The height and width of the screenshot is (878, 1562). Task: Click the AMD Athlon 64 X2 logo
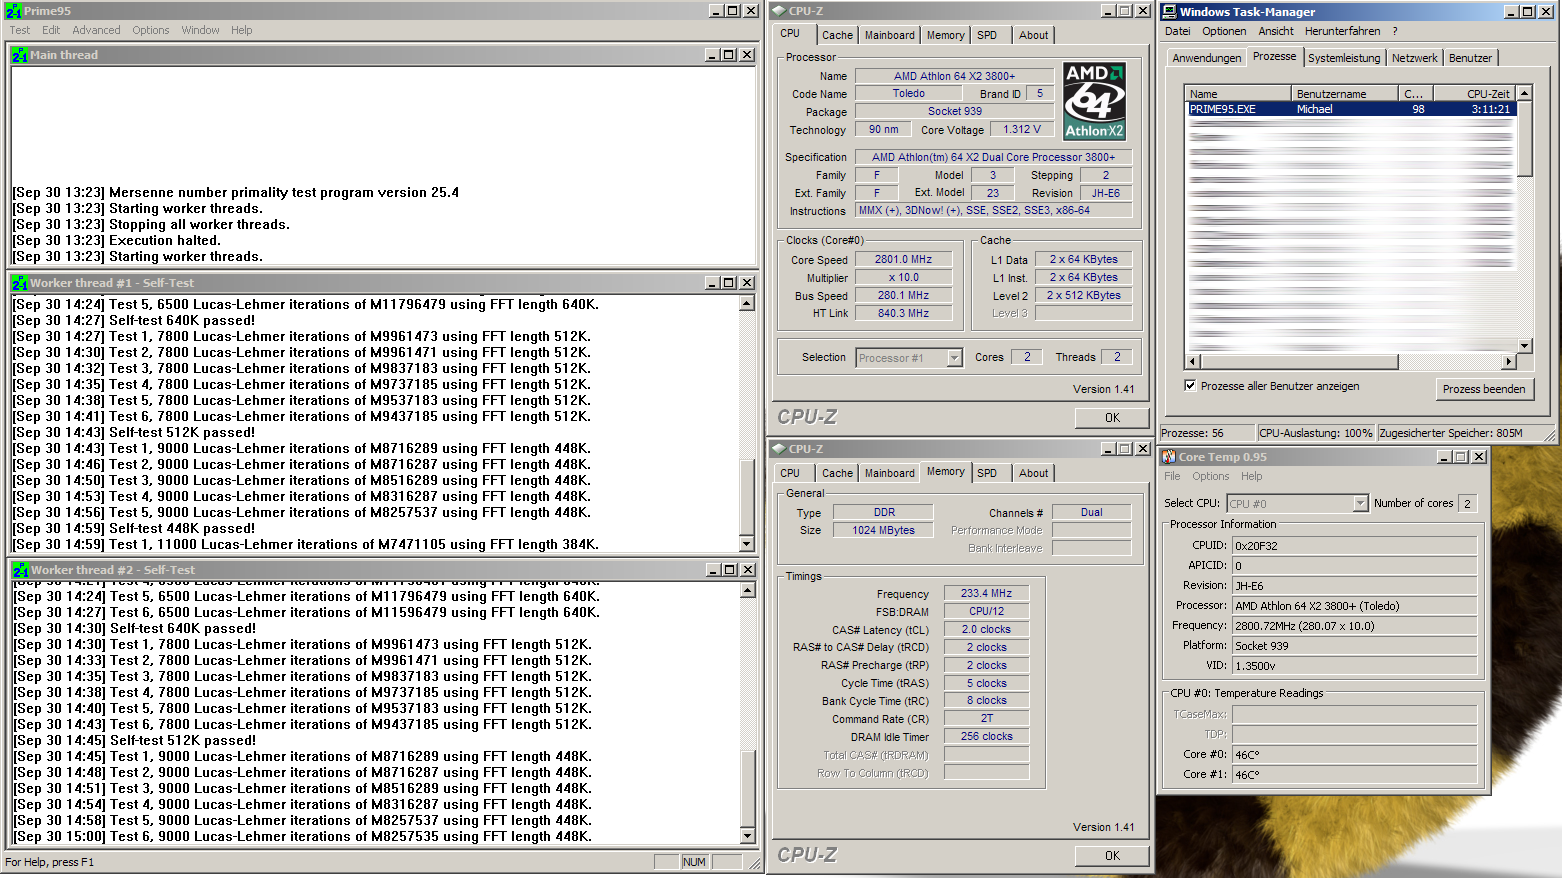[x=1094, y=101]
